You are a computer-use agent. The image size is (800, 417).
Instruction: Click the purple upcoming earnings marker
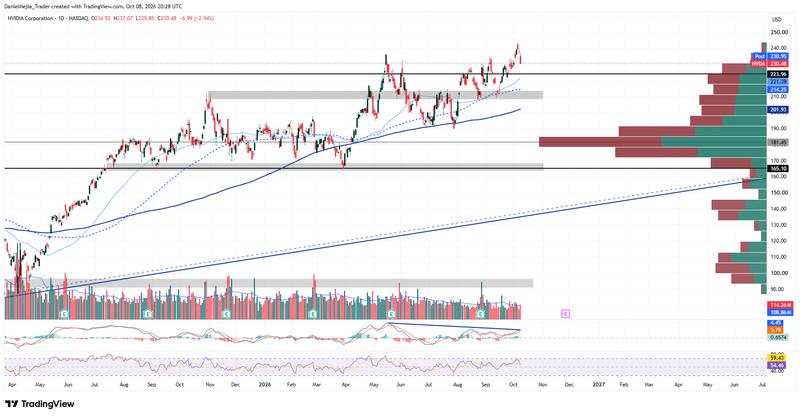point(565,314)
